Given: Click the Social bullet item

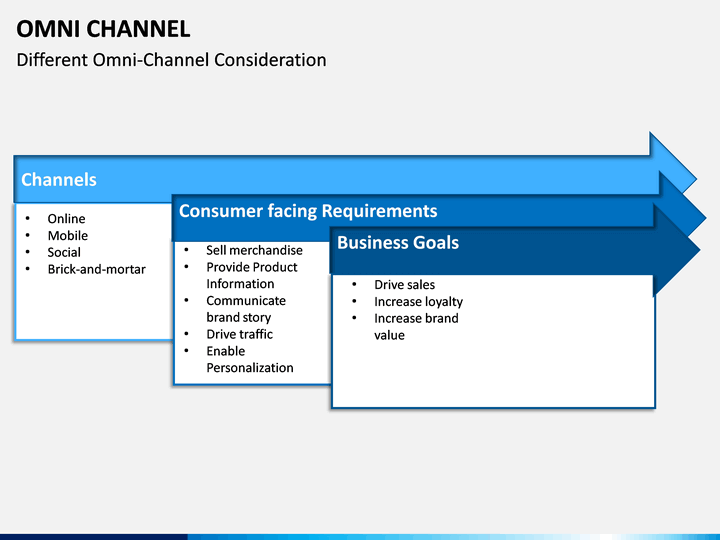Looking at the screenshot, I should 64,252.
